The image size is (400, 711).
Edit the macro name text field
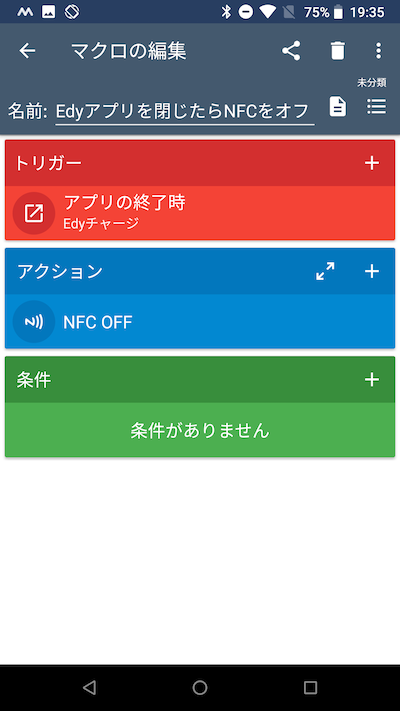pos(185,111)
